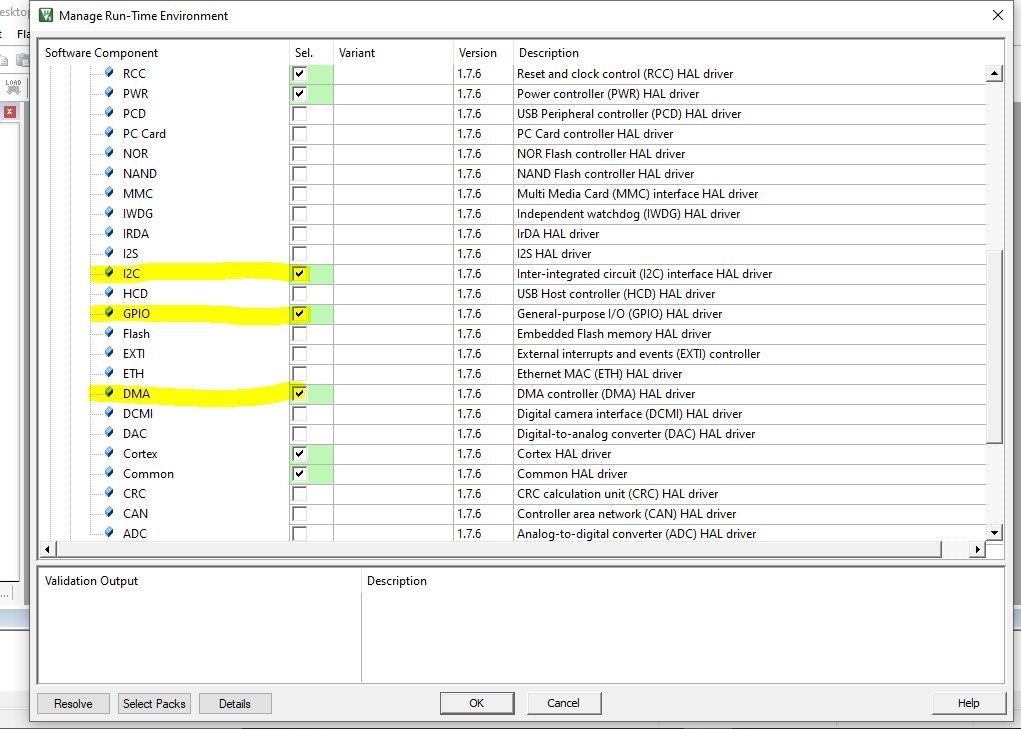Image resolution: width=1021 pixels, height=729 pixels.
Task: Click the I2S component diamond icon
Action: pos(109,253)
